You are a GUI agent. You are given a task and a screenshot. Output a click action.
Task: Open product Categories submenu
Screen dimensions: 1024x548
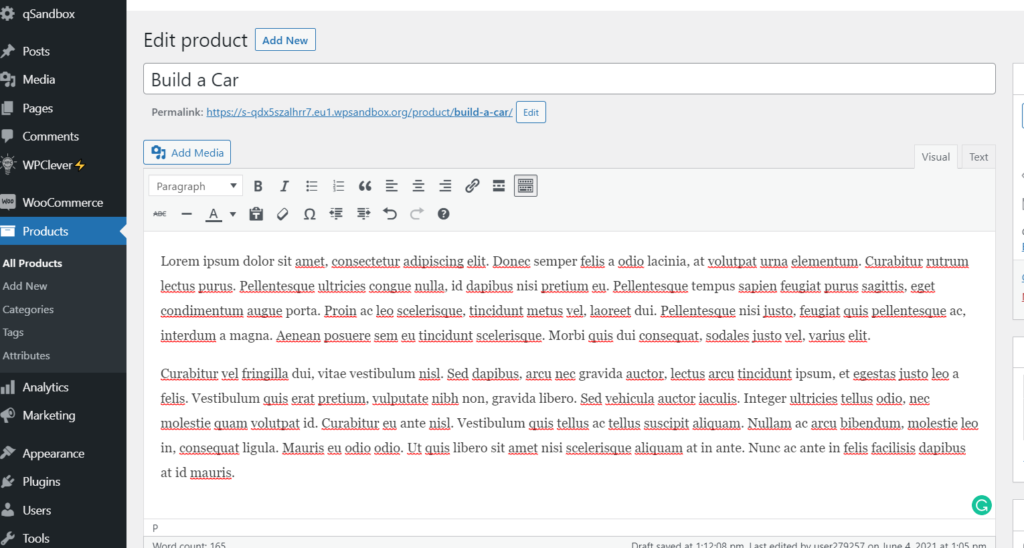click(28, 310)
